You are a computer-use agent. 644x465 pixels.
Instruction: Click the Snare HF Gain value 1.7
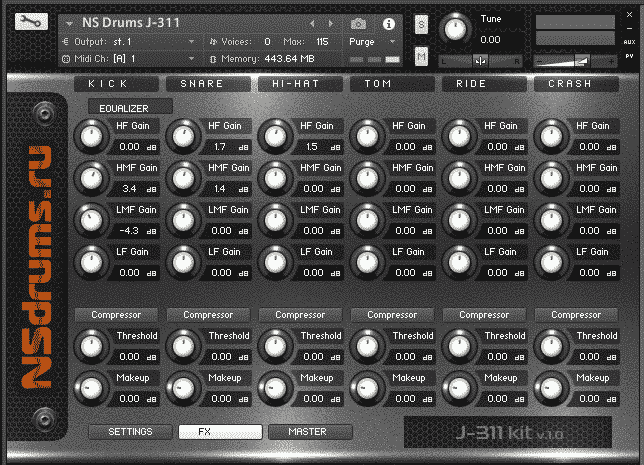(220, 147)
